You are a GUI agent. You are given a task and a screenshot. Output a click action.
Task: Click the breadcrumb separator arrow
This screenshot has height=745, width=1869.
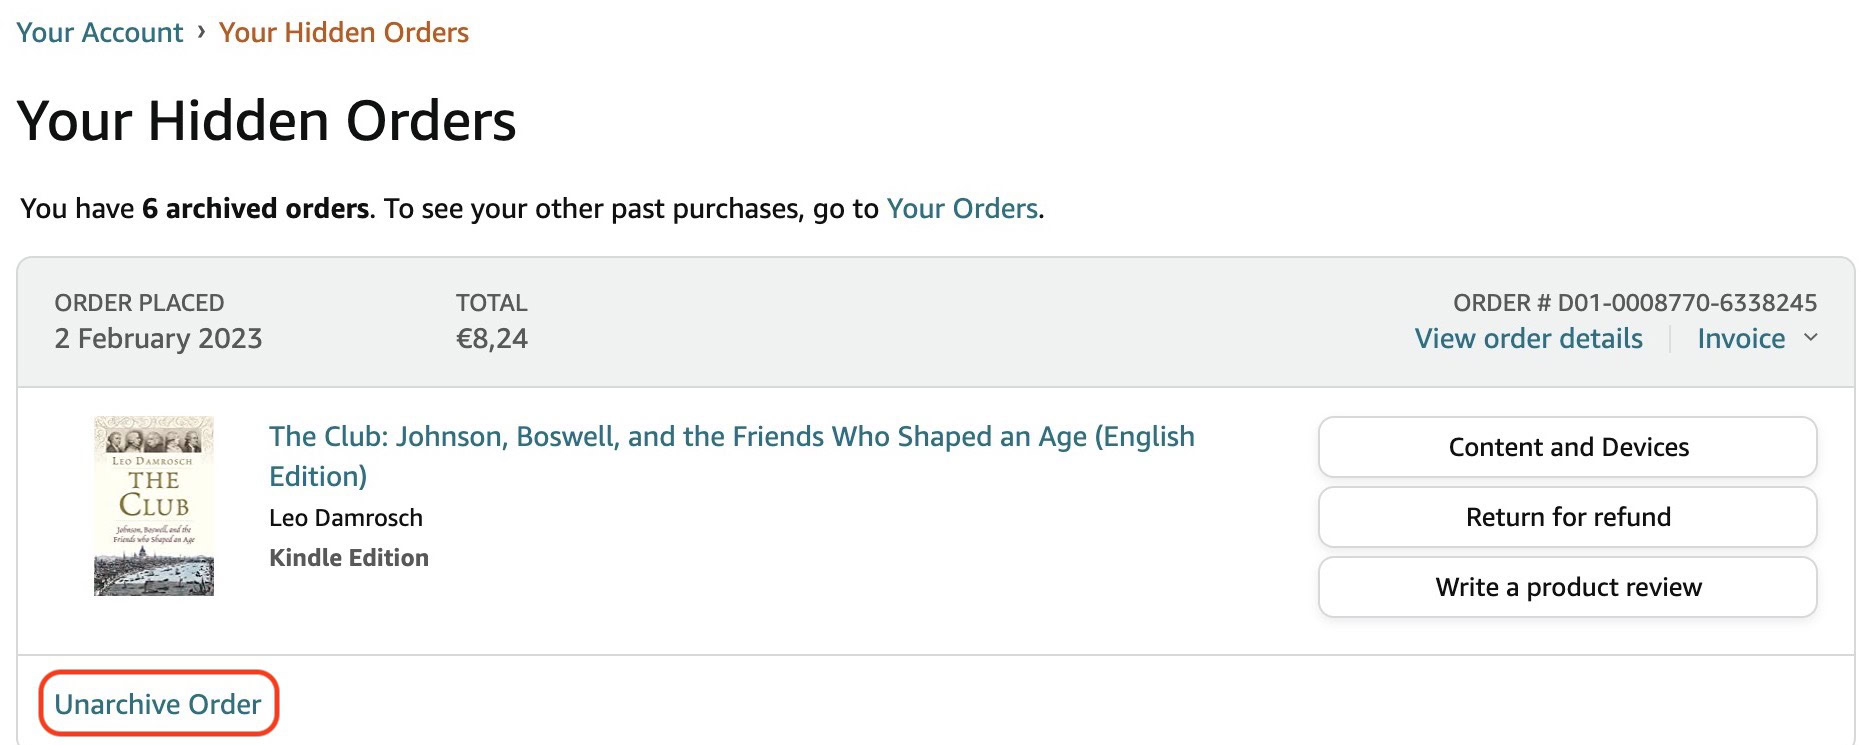point(201,32)
